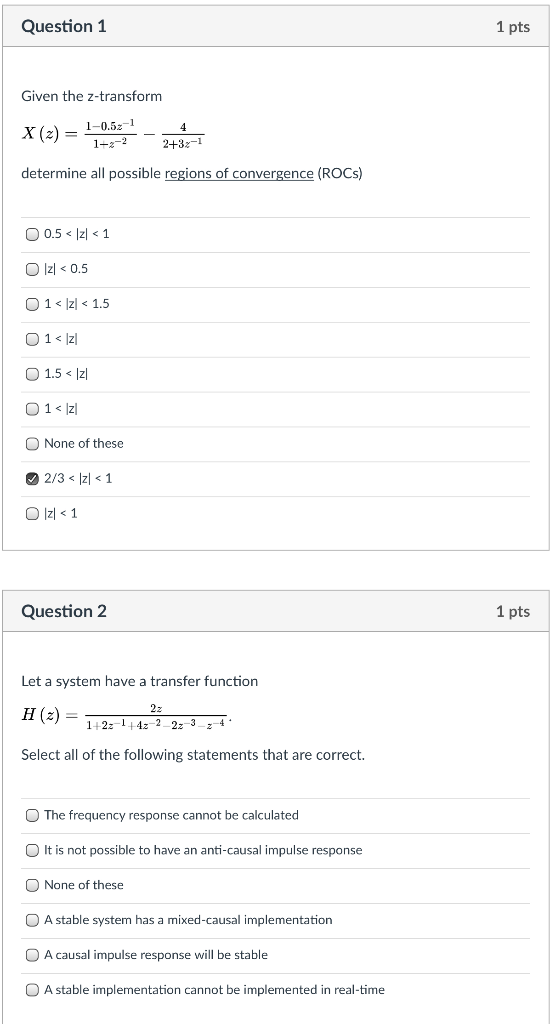Tick the 1 < |z| < 1.5 answer

click(x=32, y=304)
